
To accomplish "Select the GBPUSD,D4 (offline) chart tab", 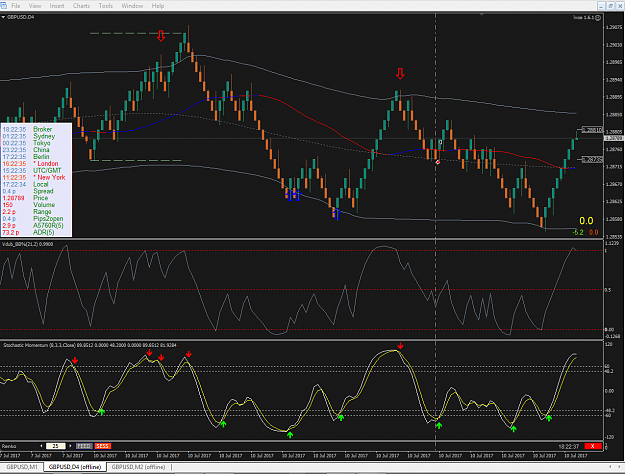I will pyautogui.click(x=75, y=467).
